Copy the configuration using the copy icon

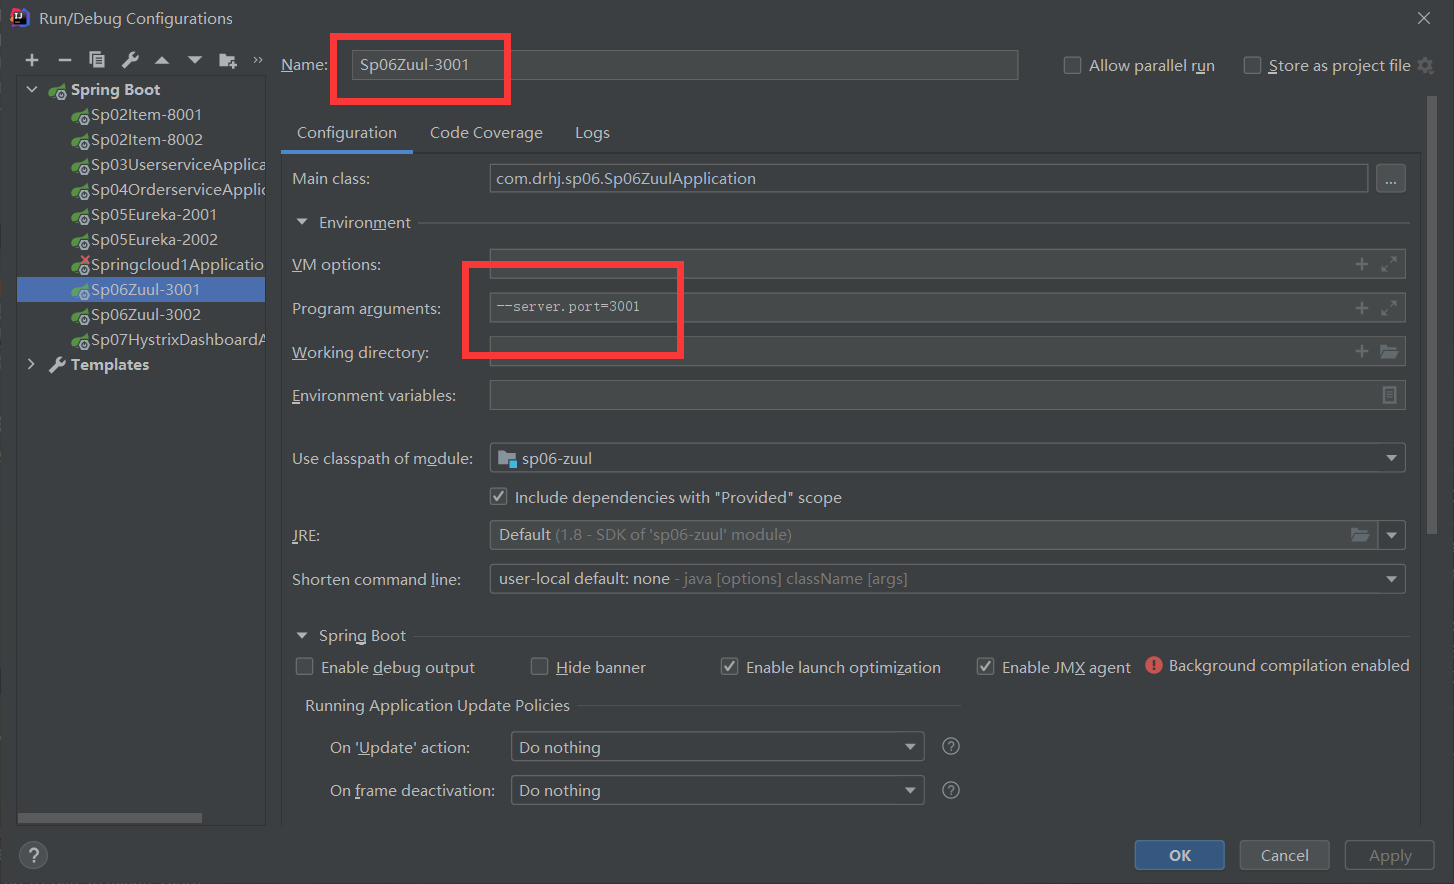[97, 60]
